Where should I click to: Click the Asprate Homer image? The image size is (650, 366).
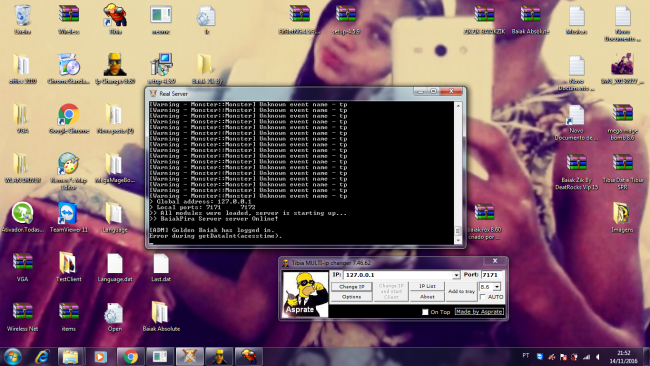click(x=305, y=294)
